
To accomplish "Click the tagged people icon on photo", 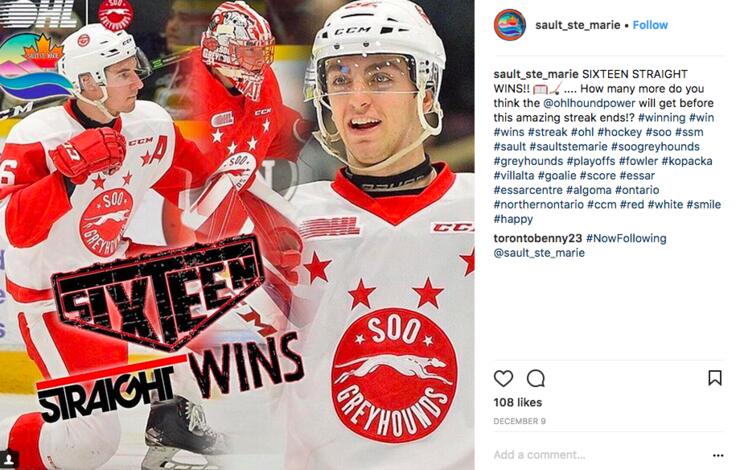I will click(x=9, y=459).
